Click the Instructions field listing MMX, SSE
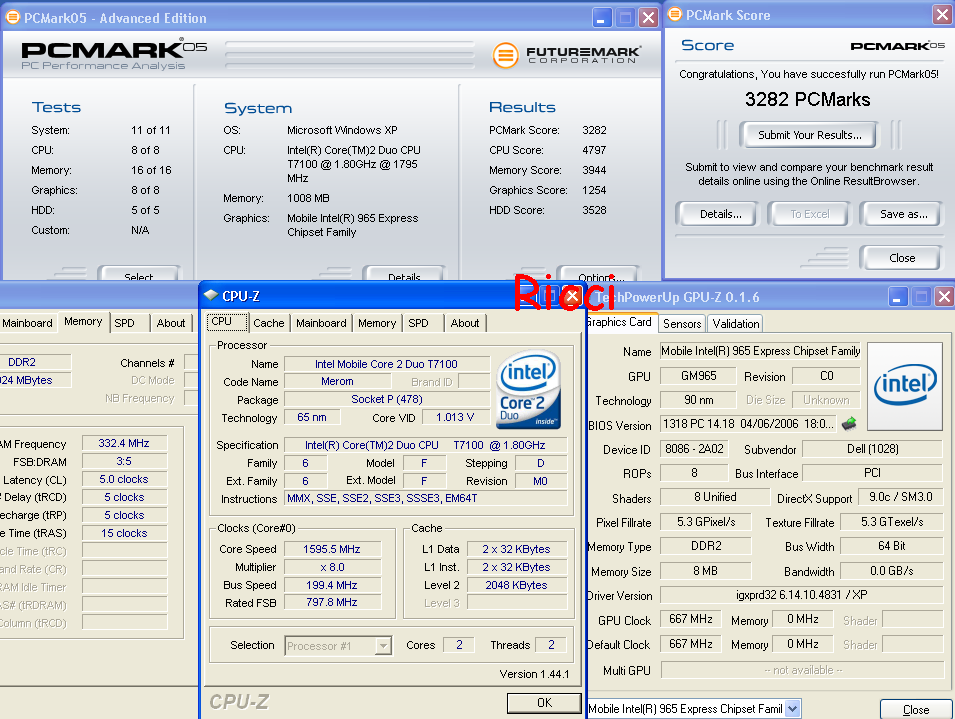 pos(426,499)
